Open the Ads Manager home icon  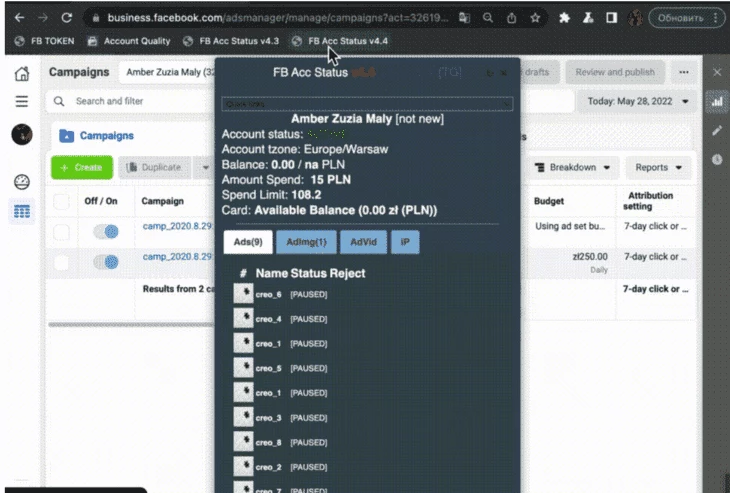(x=22, y=73)
